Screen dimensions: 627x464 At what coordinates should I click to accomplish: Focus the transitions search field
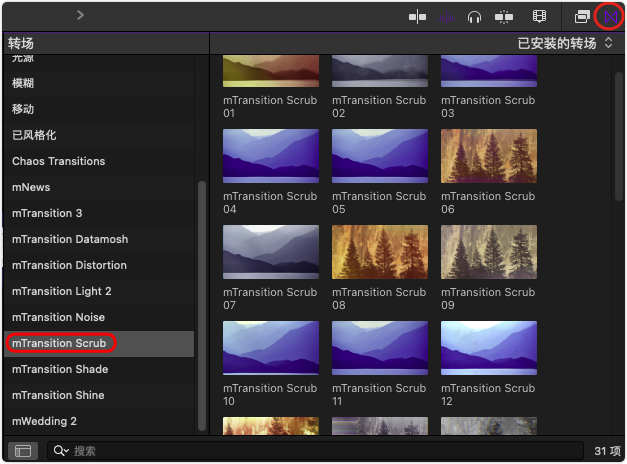tap(315, 451)
